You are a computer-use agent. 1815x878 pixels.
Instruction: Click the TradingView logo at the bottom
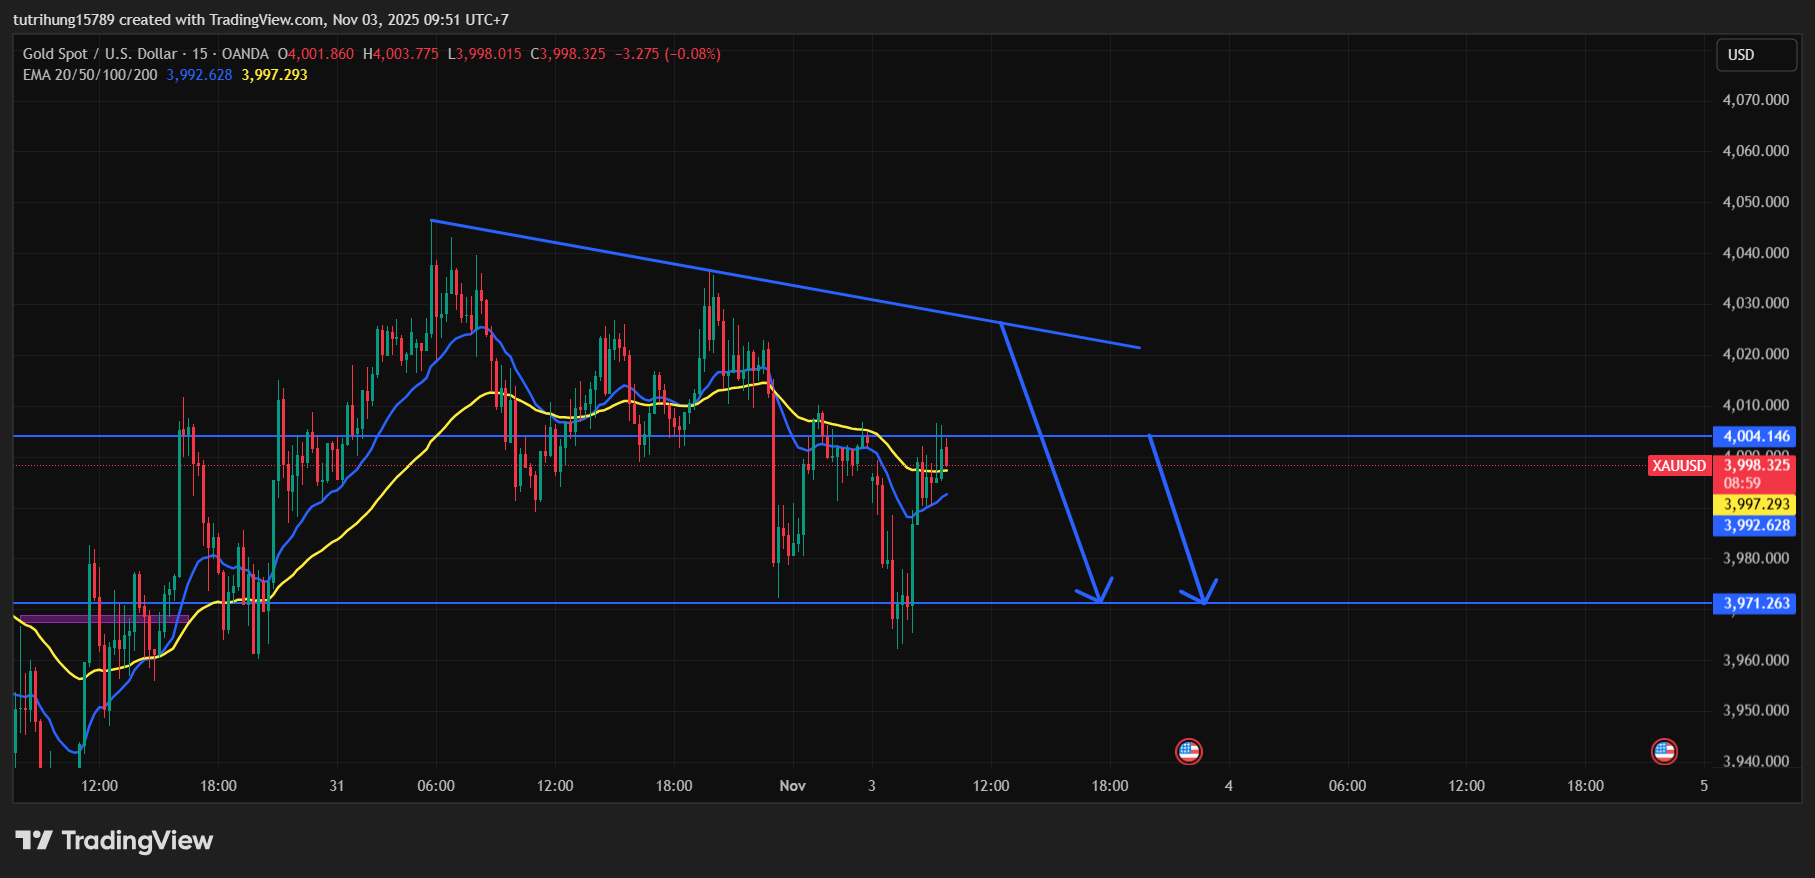114,840
